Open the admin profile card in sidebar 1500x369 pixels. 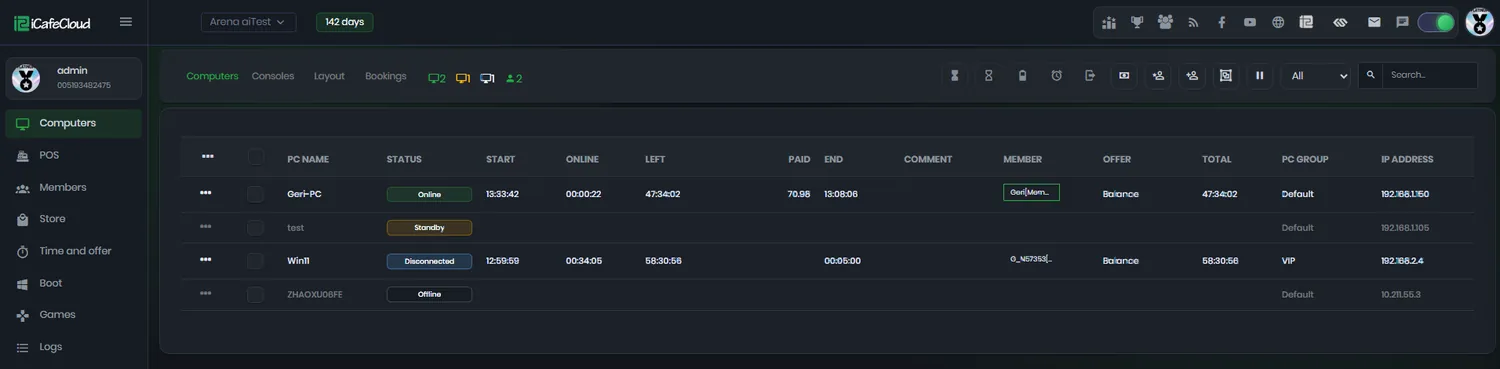pyautogui.click(x=74, y=78)
